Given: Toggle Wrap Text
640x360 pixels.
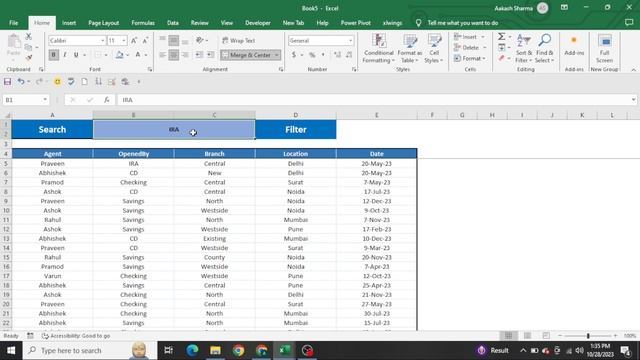Looking at the screenshot, I should 239,40.
